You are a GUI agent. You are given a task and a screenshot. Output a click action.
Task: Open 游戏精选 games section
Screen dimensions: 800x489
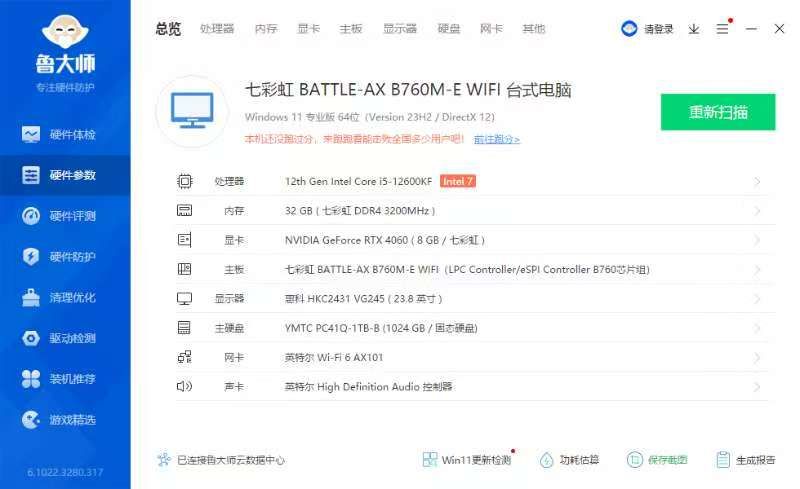click(x=64, y=420)
